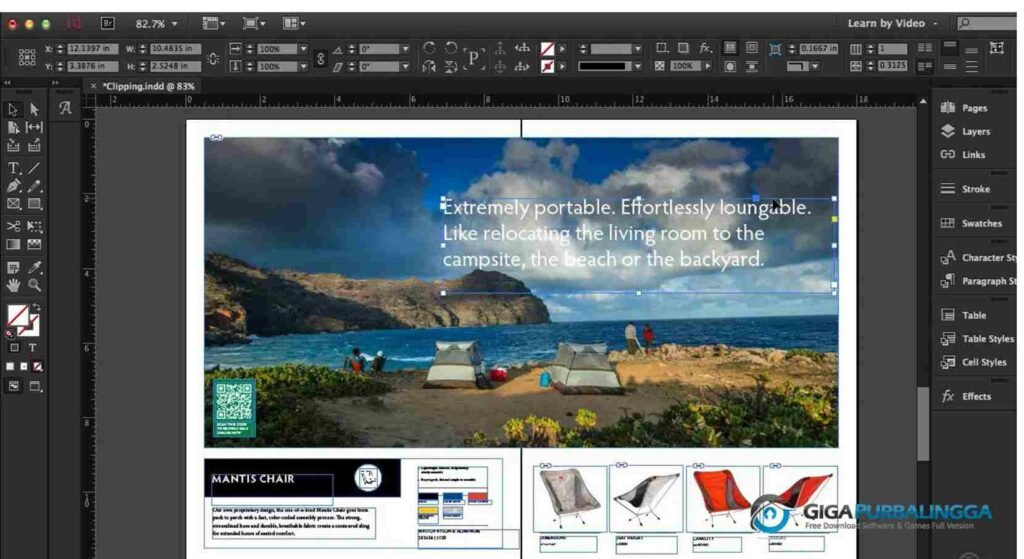Click the flip horizontal icon
This screenshot has height=559, width=1024.
[428, 66]
